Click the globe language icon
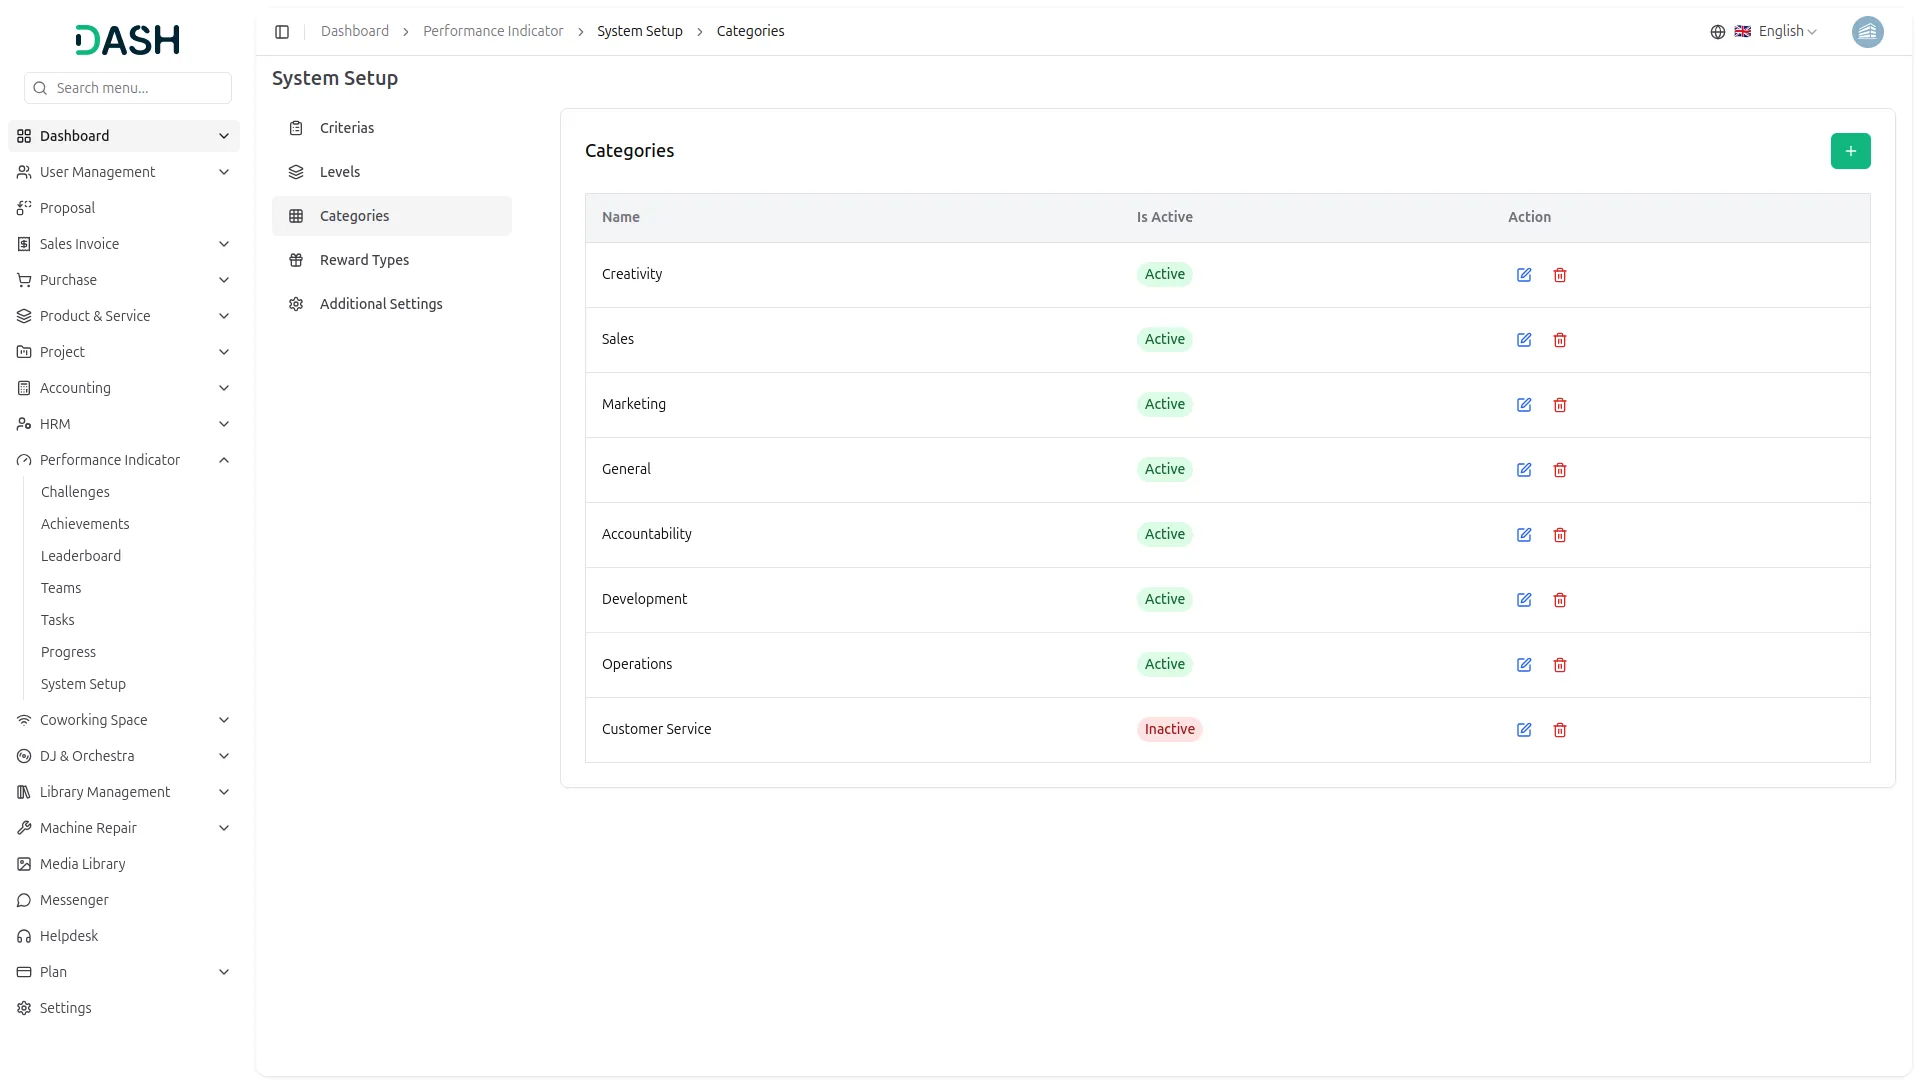 pos(1717,32)
